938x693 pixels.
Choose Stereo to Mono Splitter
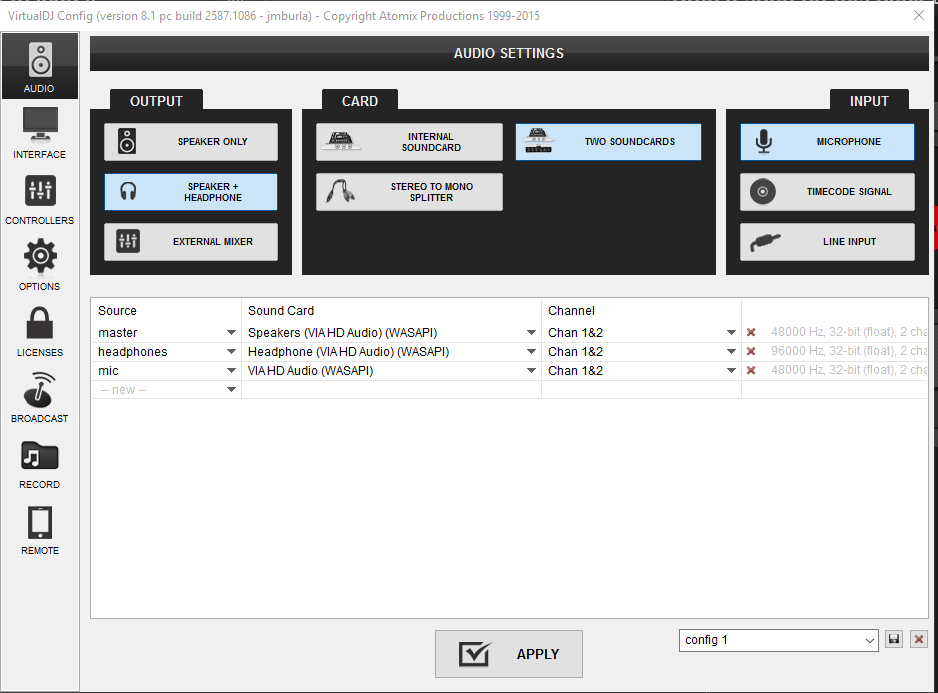(x=409, y=192)
